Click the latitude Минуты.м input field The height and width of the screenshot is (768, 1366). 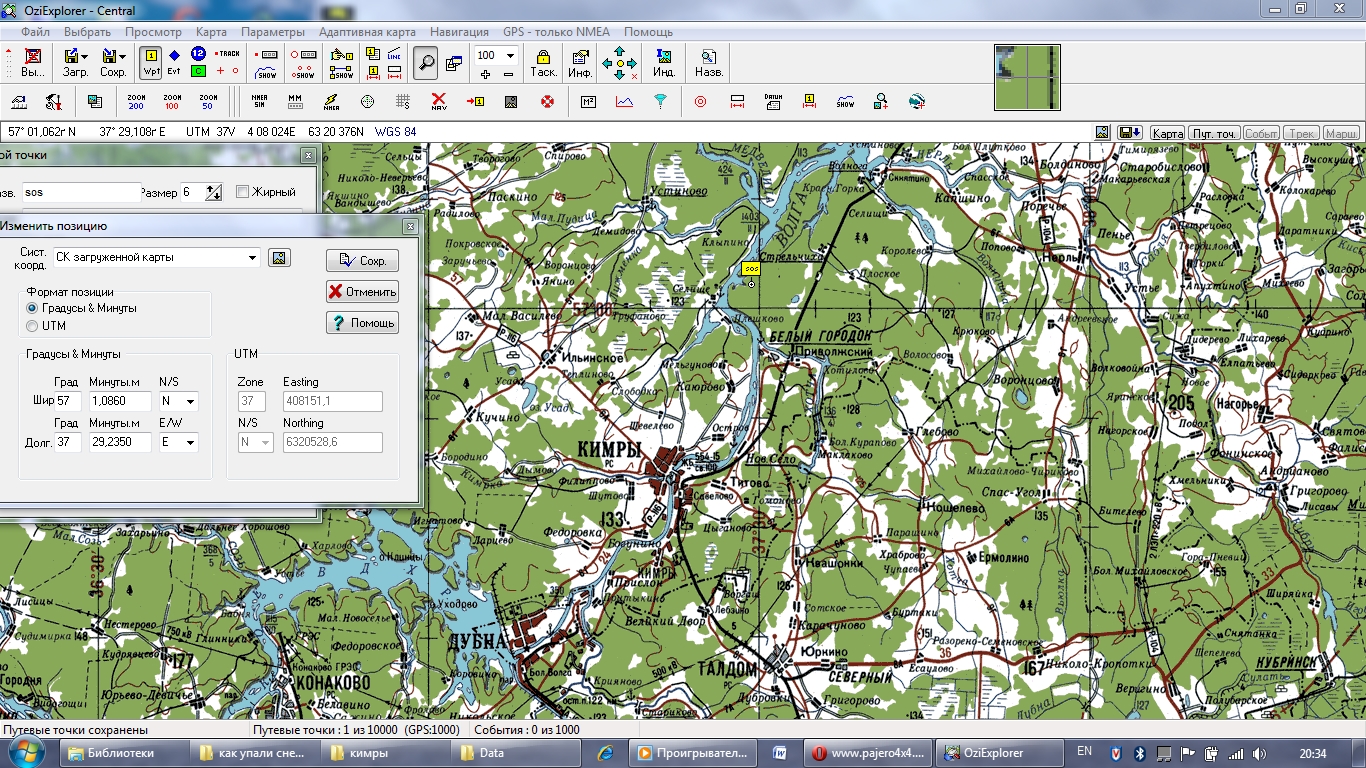tap(119, 402)
